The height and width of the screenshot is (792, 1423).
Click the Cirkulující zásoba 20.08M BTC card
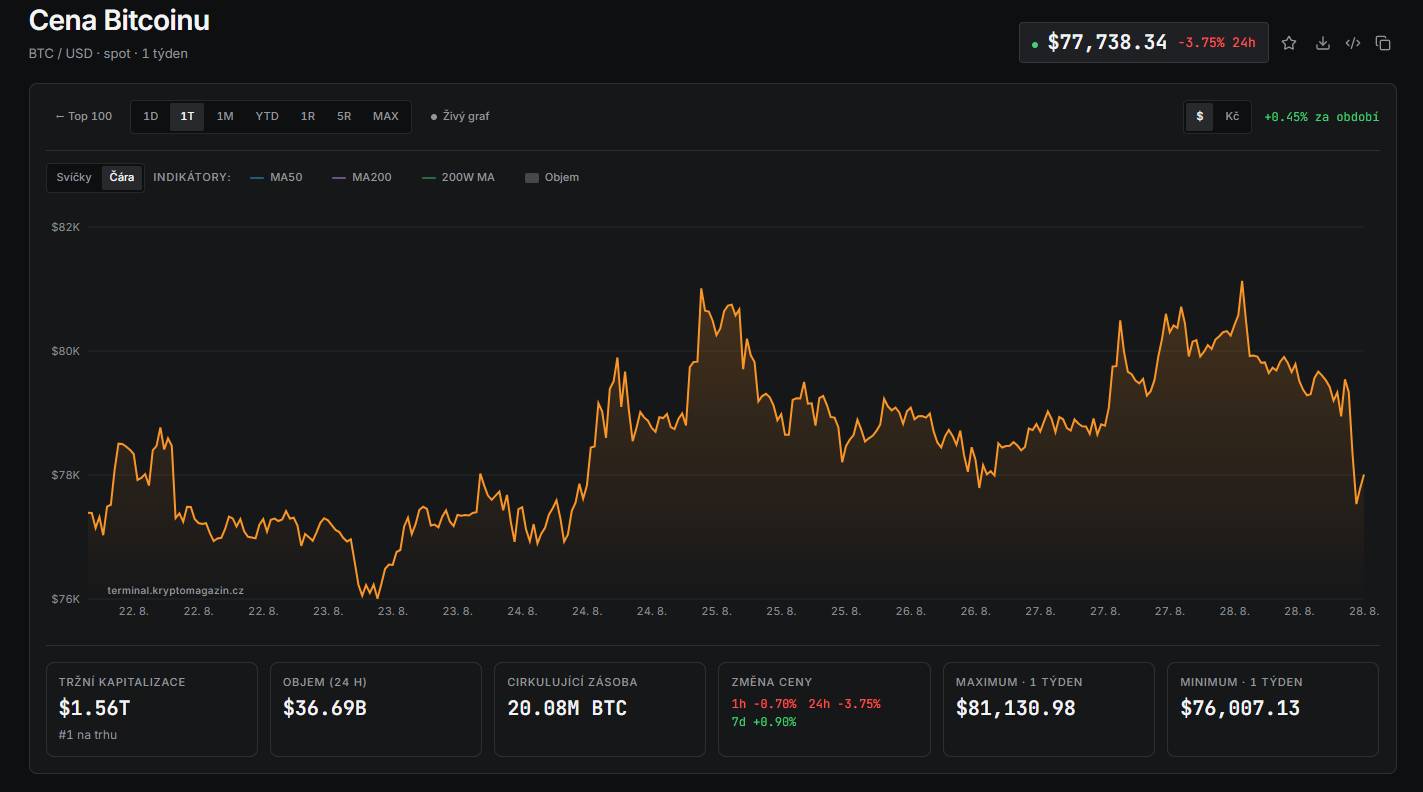coord(600,709)
